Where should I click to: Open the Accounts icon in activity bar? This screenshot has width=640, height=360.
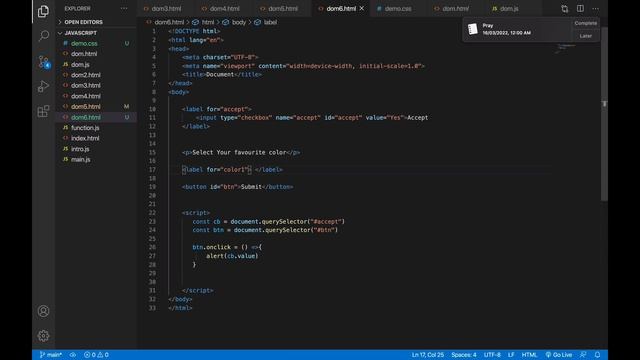pyautogui.click(x=43, y=311)
